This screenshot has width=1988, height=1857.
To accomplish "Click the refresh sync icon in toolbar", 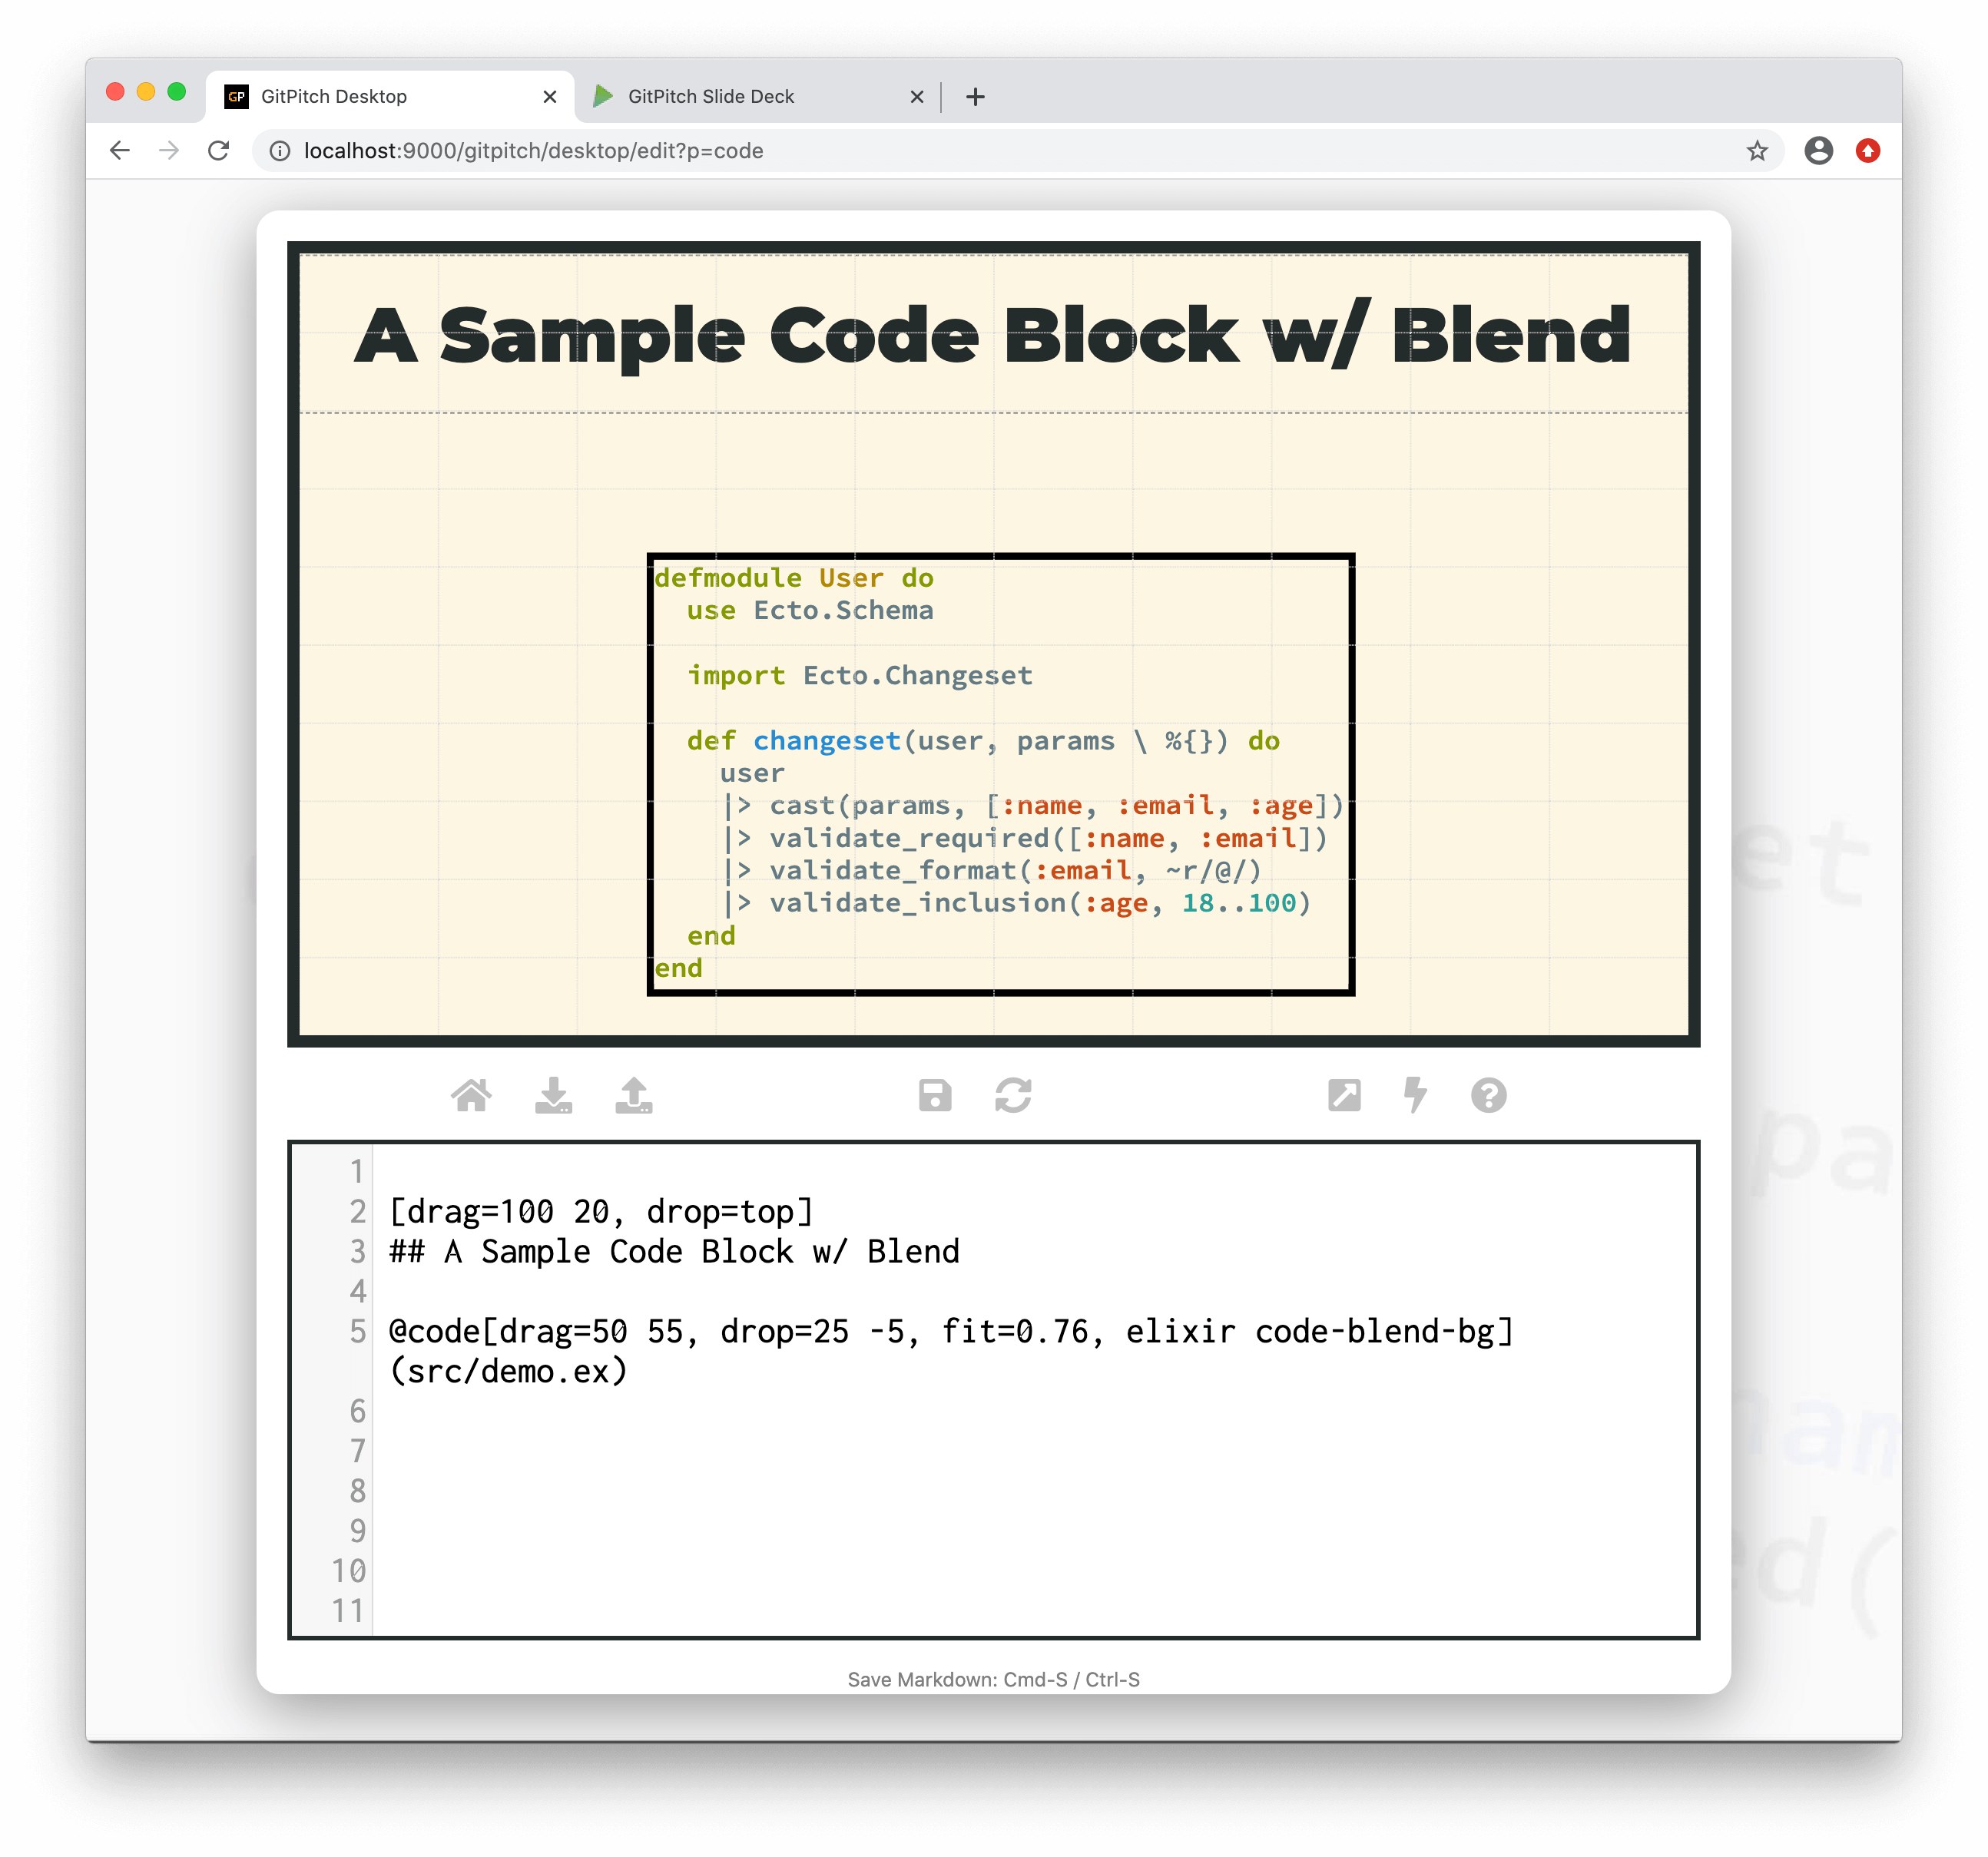I will 1013,1095.
